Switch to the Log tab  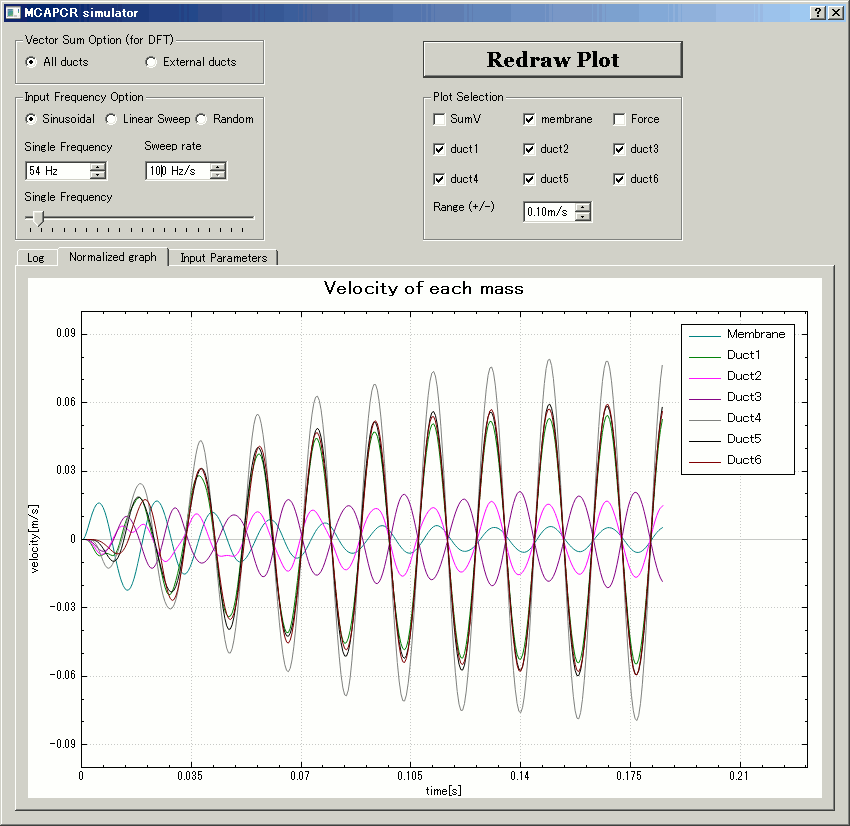[x=36, y=257]
